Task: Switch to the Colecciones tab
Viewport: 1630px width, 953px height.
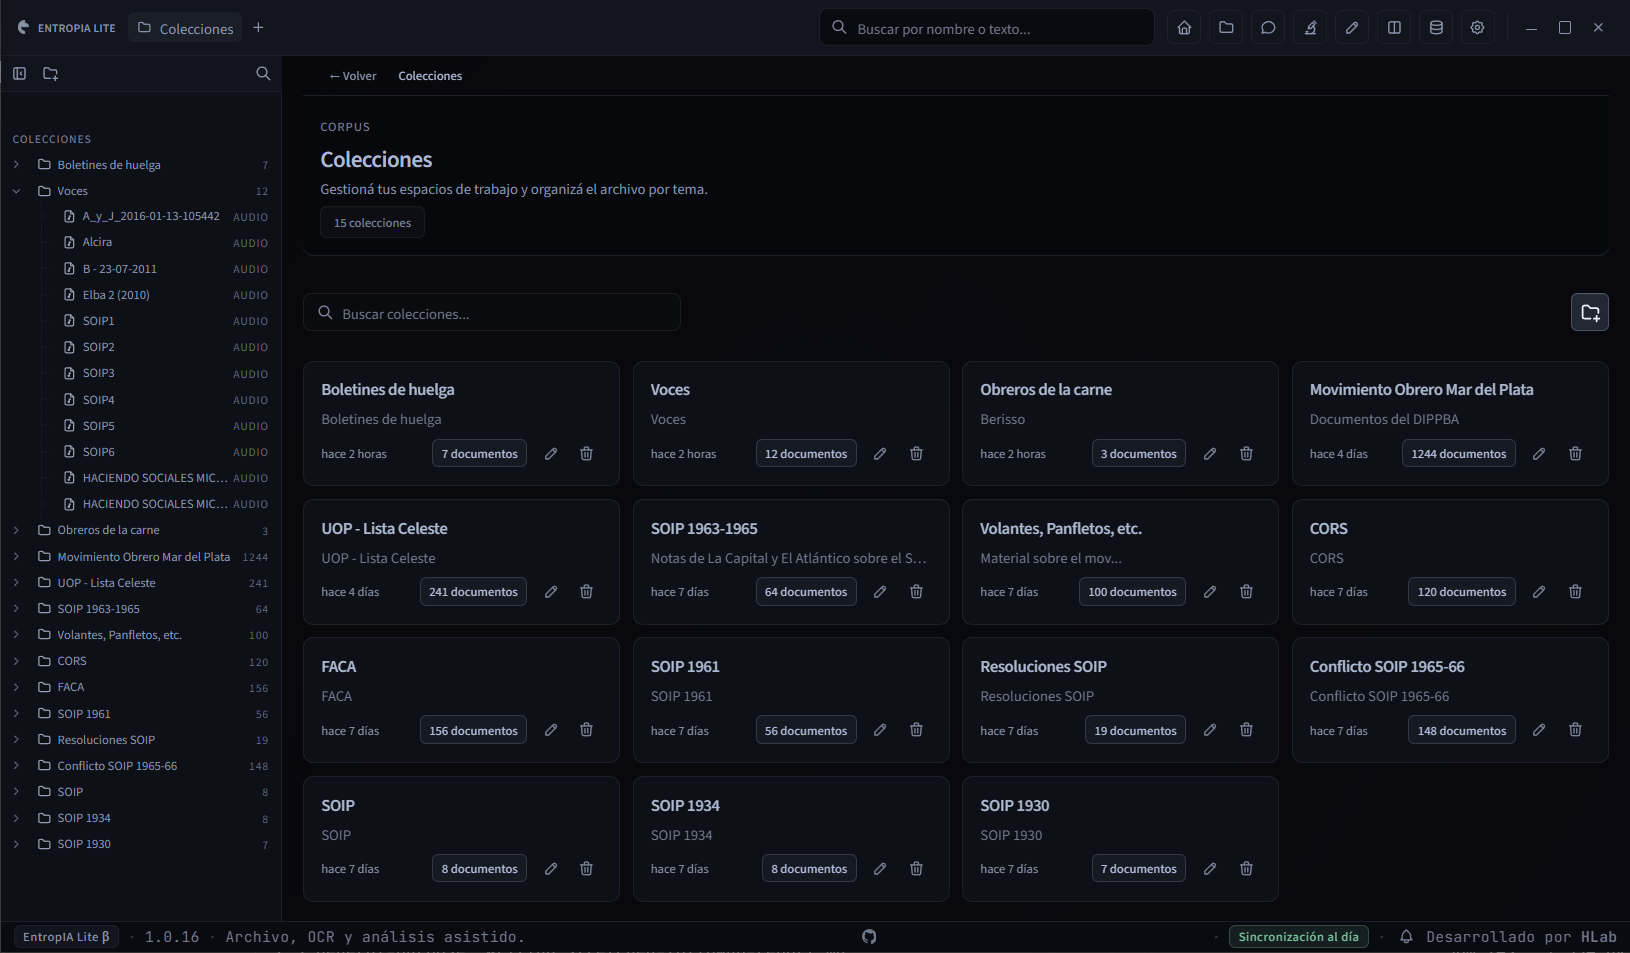Action: (185, 28)
